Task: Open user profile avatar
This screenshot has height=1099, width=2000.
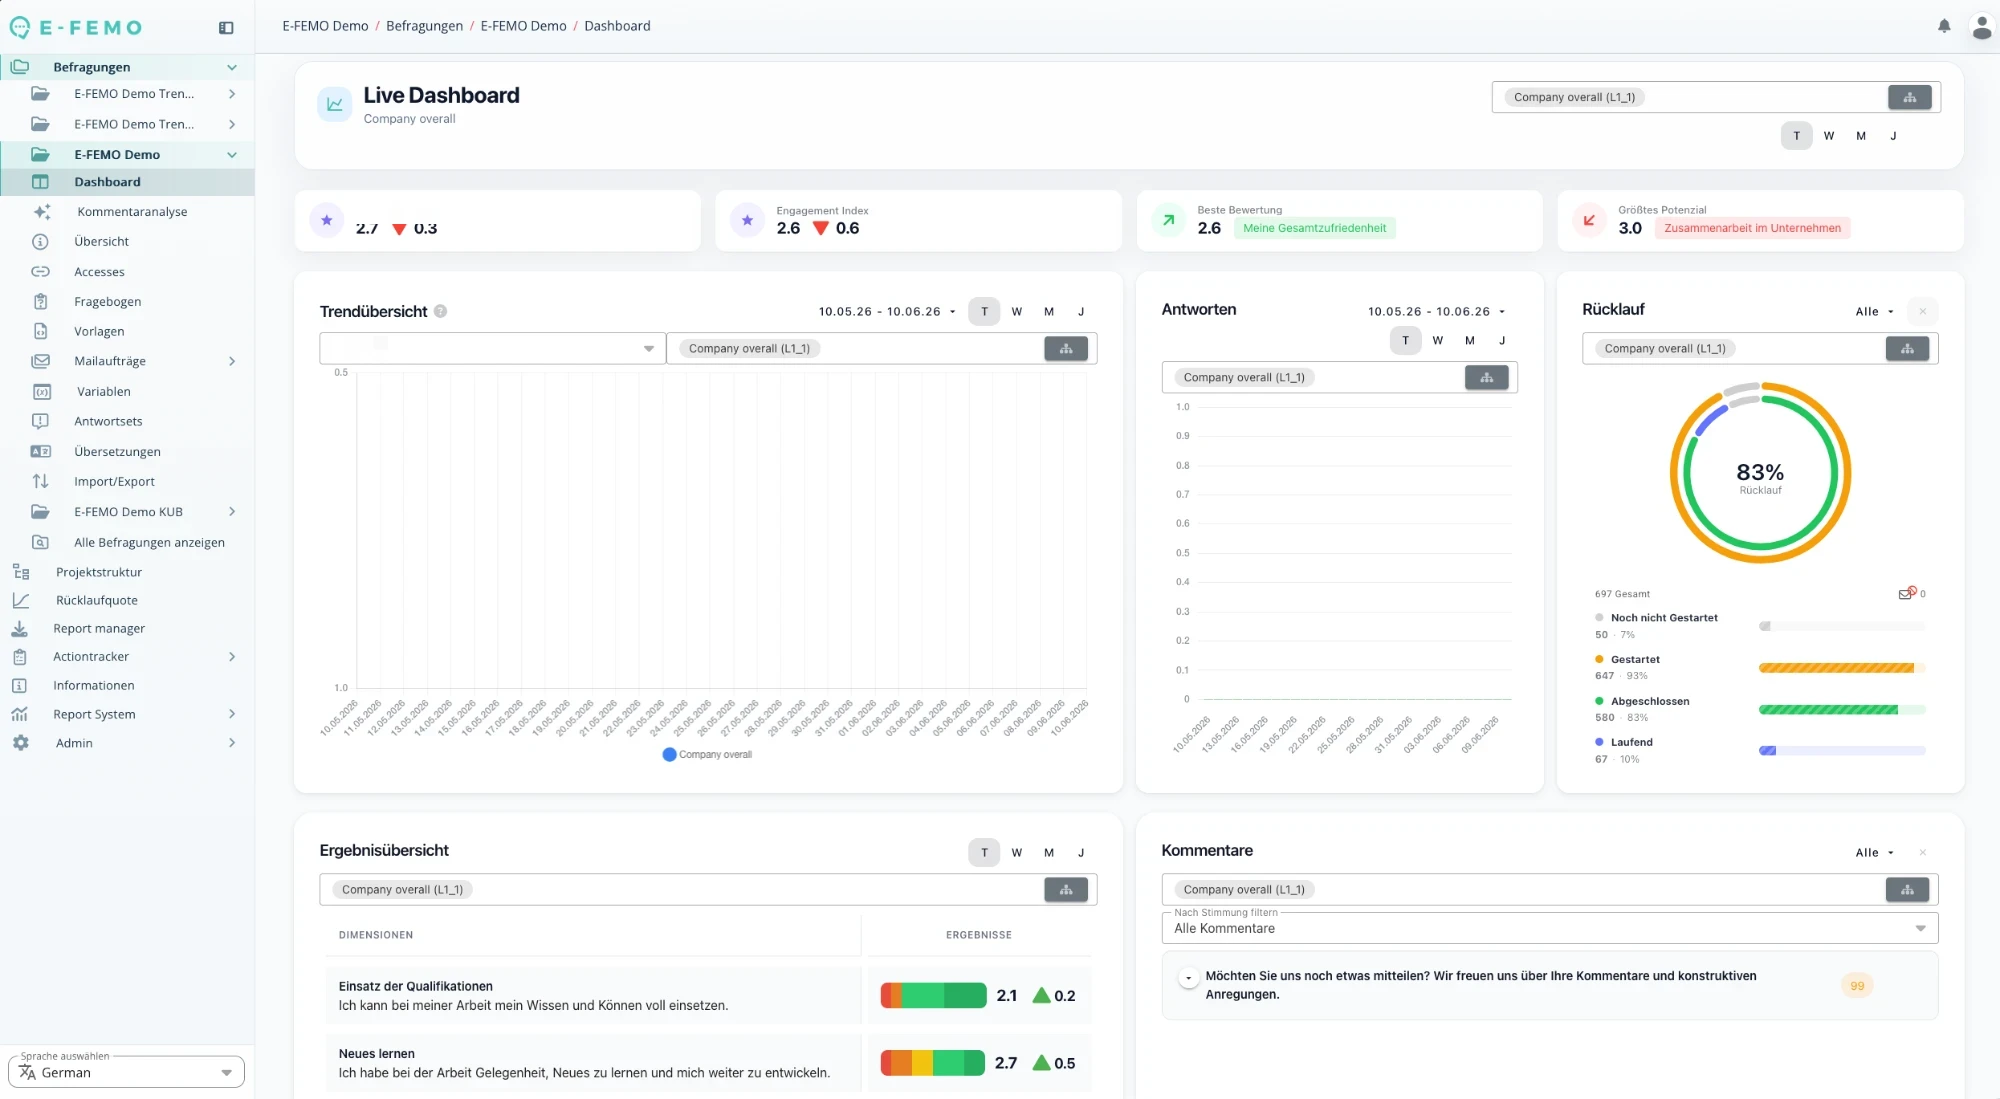Action: [x=1981, y=27]
